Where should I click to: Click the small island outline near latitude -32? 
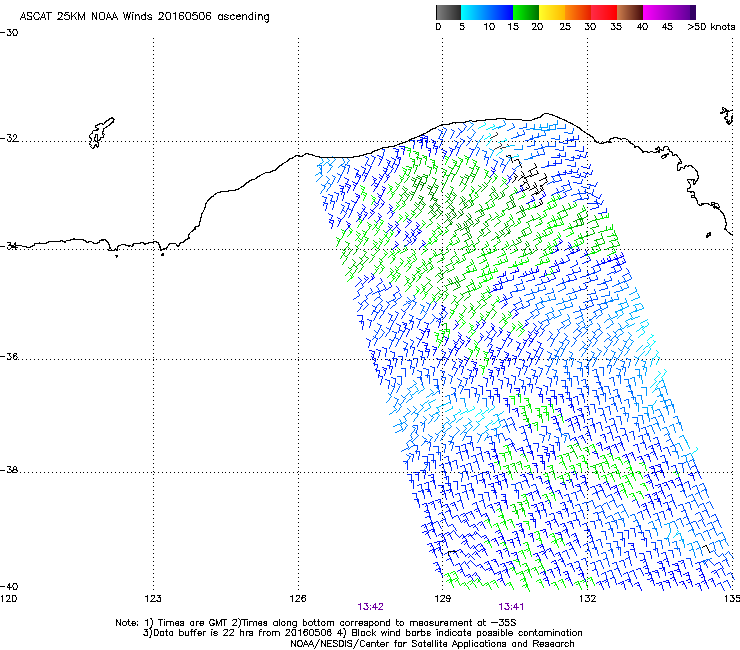(101, 133)
